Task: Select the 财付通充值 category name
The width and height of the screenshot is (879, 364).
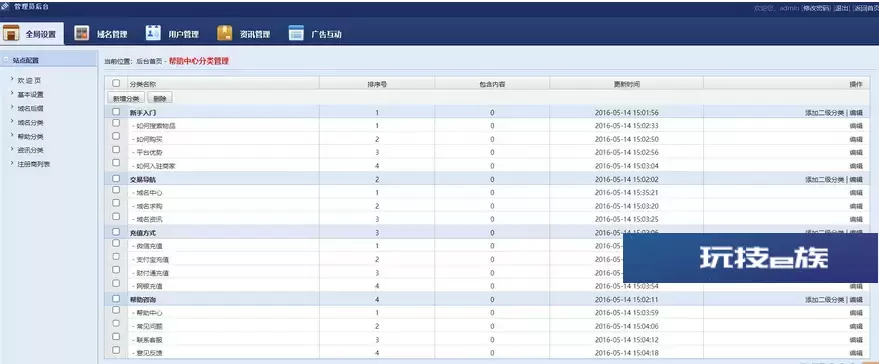Action: coord(152,273)
